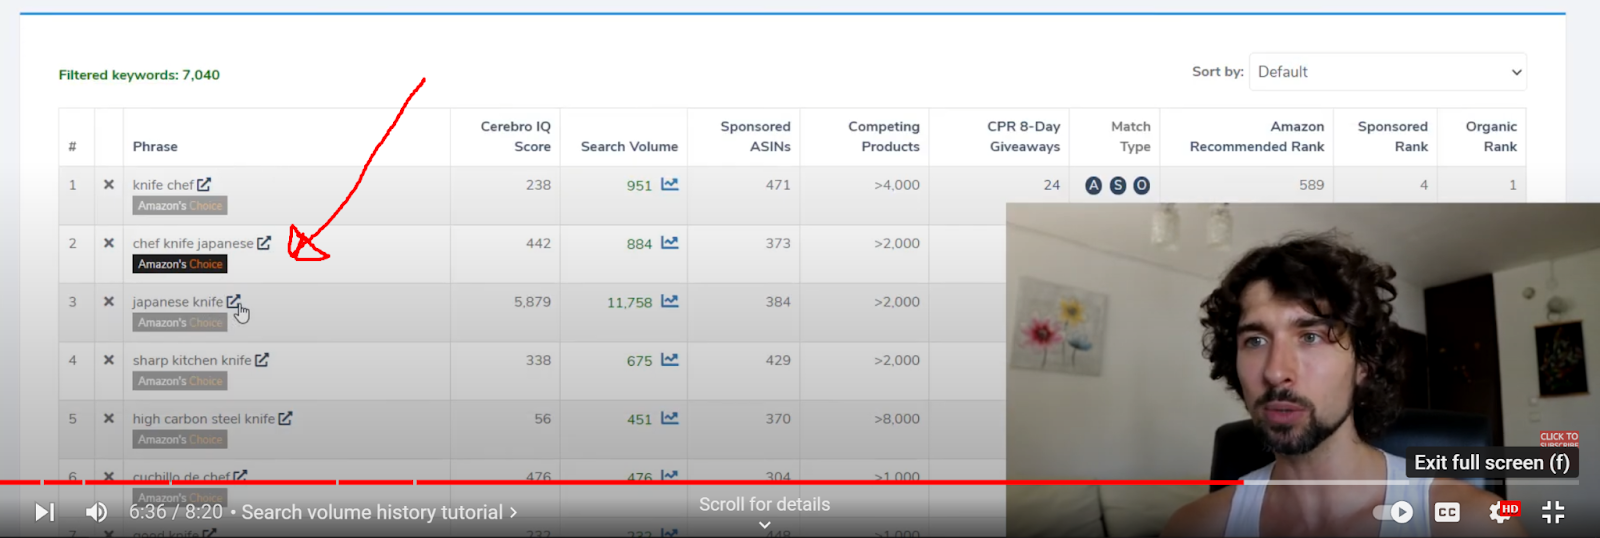
Task: Open external link icon next to japanese knife
Action: (x=233, y=301)
